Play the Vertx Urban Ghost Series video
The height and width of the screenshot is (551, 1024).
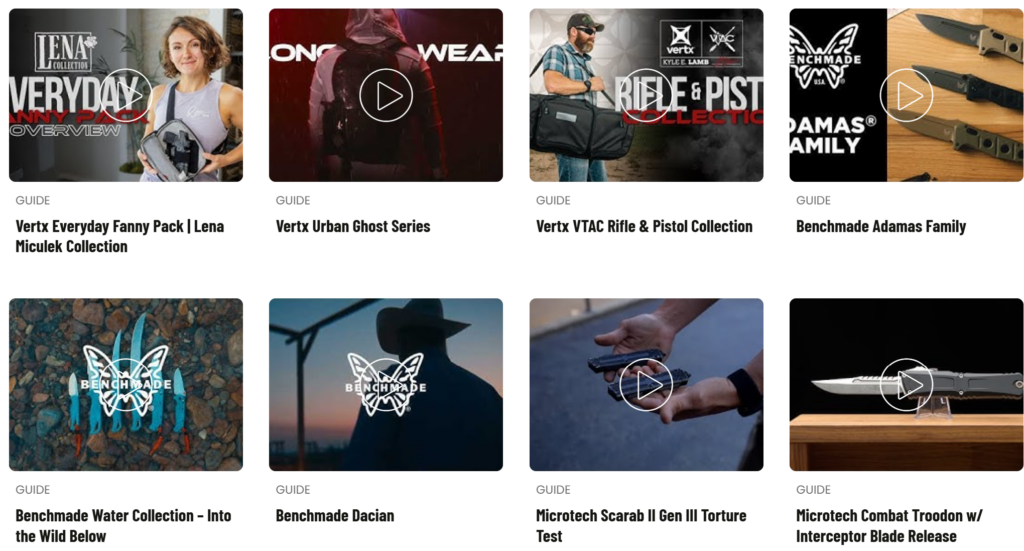pyautogui.click(x=386, y=95)
